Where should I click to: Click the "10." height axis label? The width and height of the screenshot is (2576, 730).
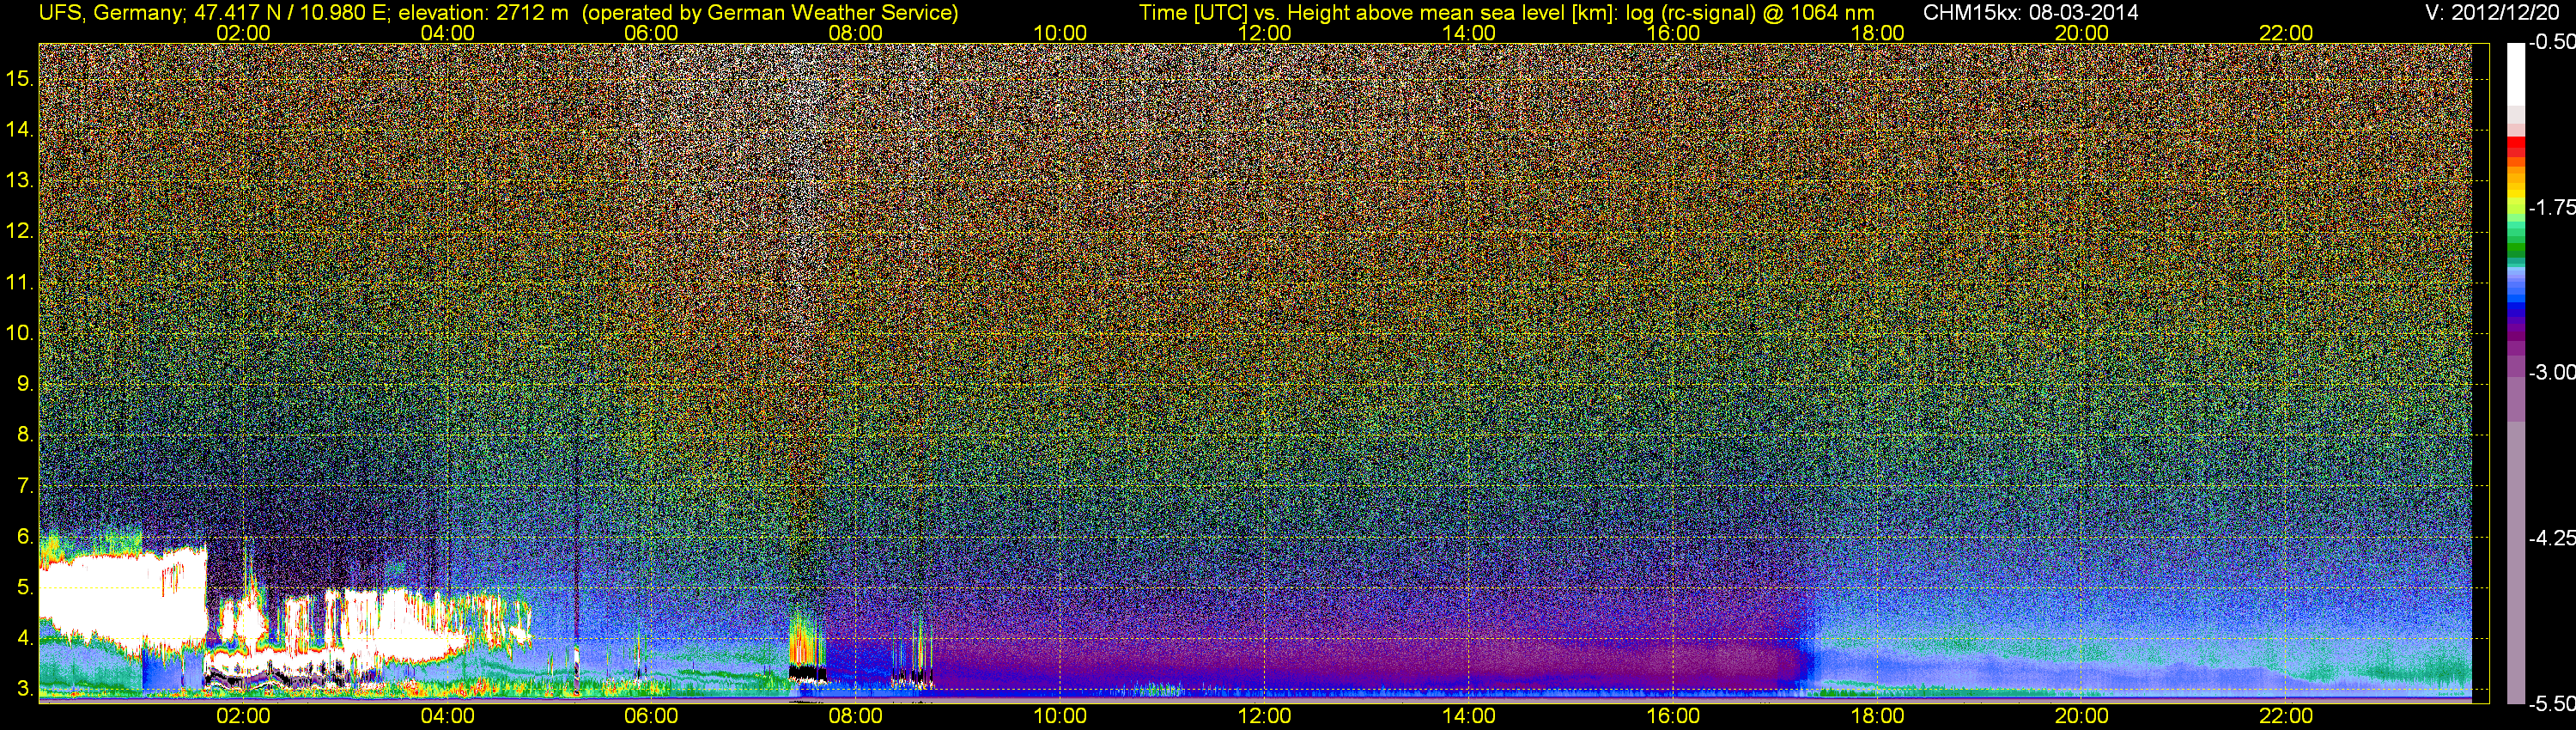click(20, 333)
